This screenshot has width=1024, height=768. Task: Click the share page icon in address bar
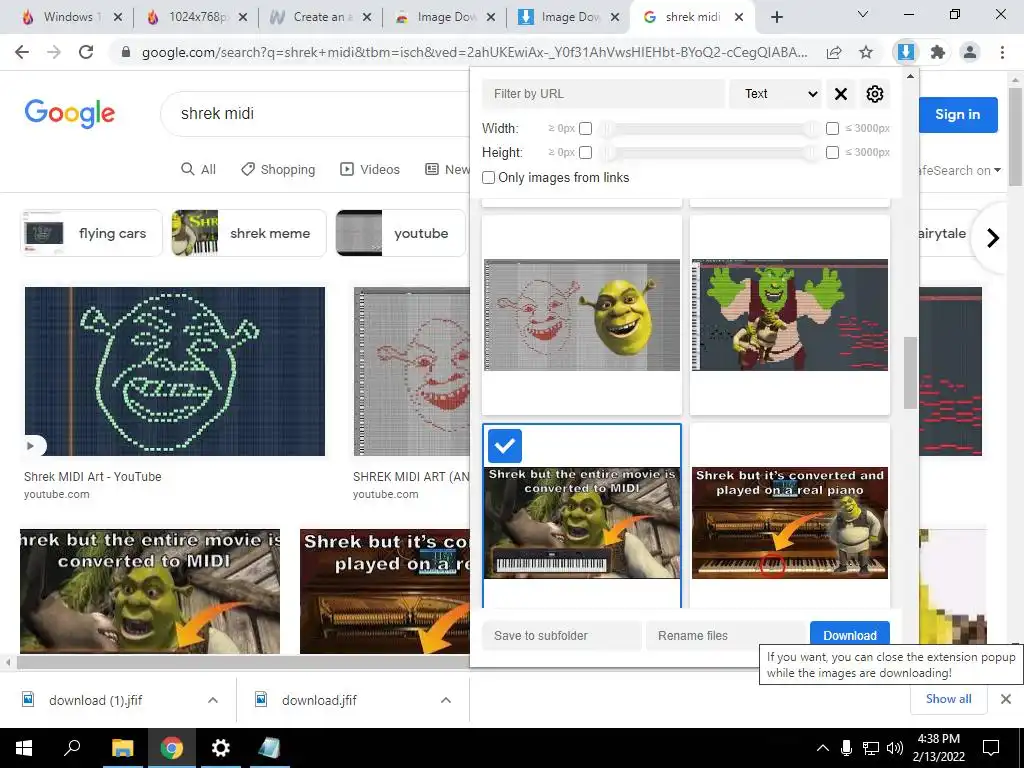pos(834,52)
